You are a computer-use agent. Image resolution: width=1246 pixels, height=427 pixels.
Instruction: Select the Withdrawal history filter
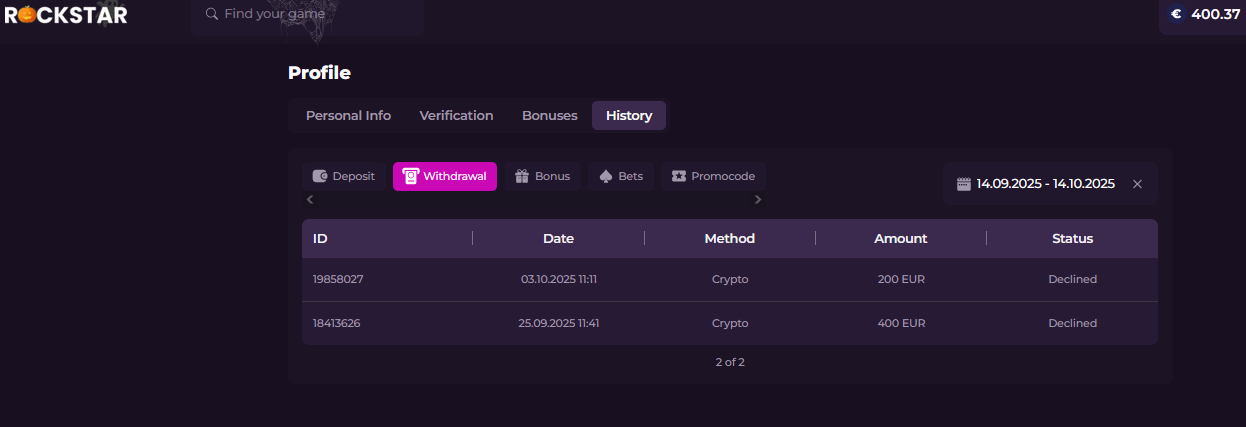coord(445,177)
